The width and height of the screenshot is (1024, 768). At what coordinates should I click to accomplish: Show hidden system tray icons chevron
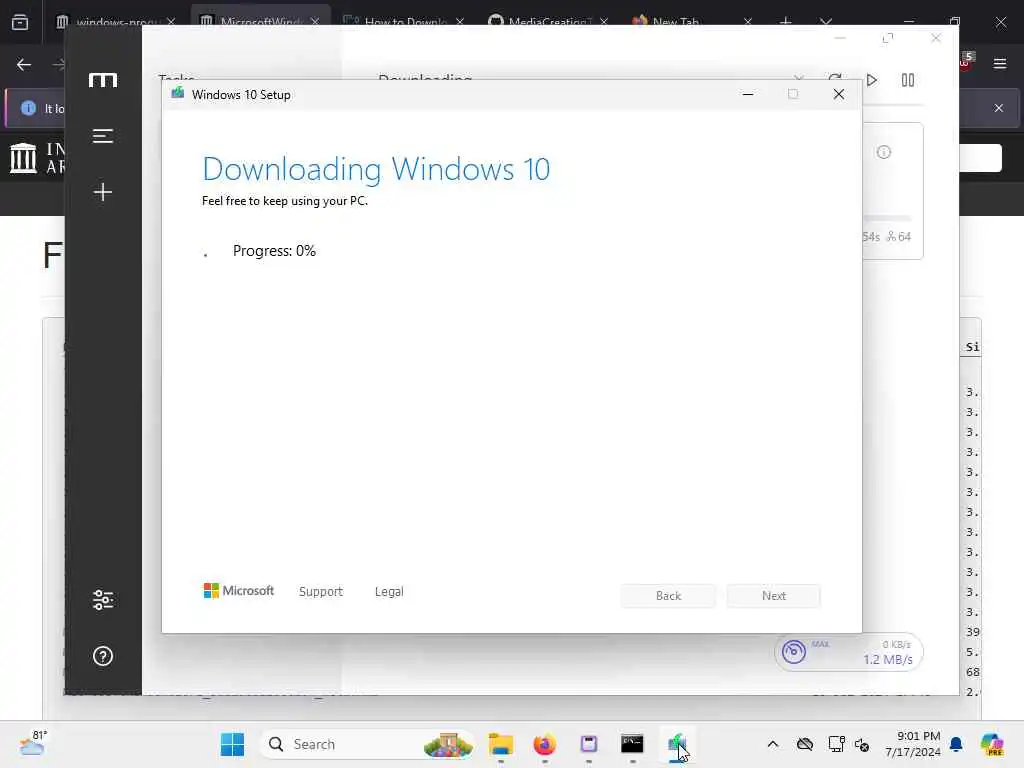point(773,744)
